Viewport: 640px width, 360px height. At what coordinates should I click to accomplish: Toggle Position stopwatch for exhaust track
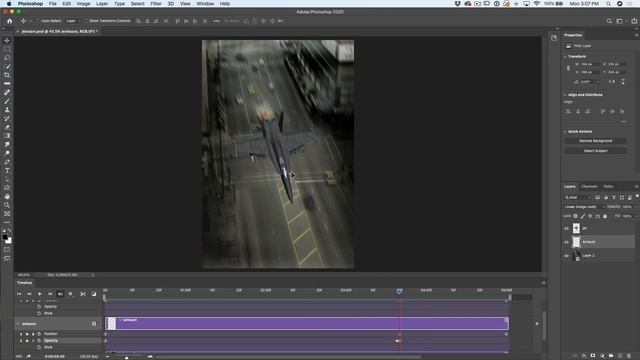[39, 334]
